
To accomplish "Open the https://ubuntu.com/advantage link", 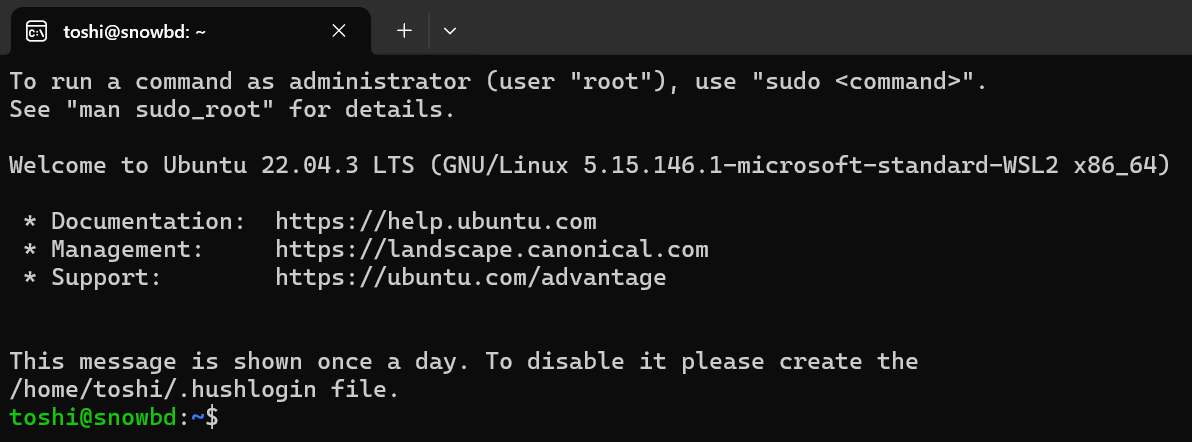I will tap(471, 278).
